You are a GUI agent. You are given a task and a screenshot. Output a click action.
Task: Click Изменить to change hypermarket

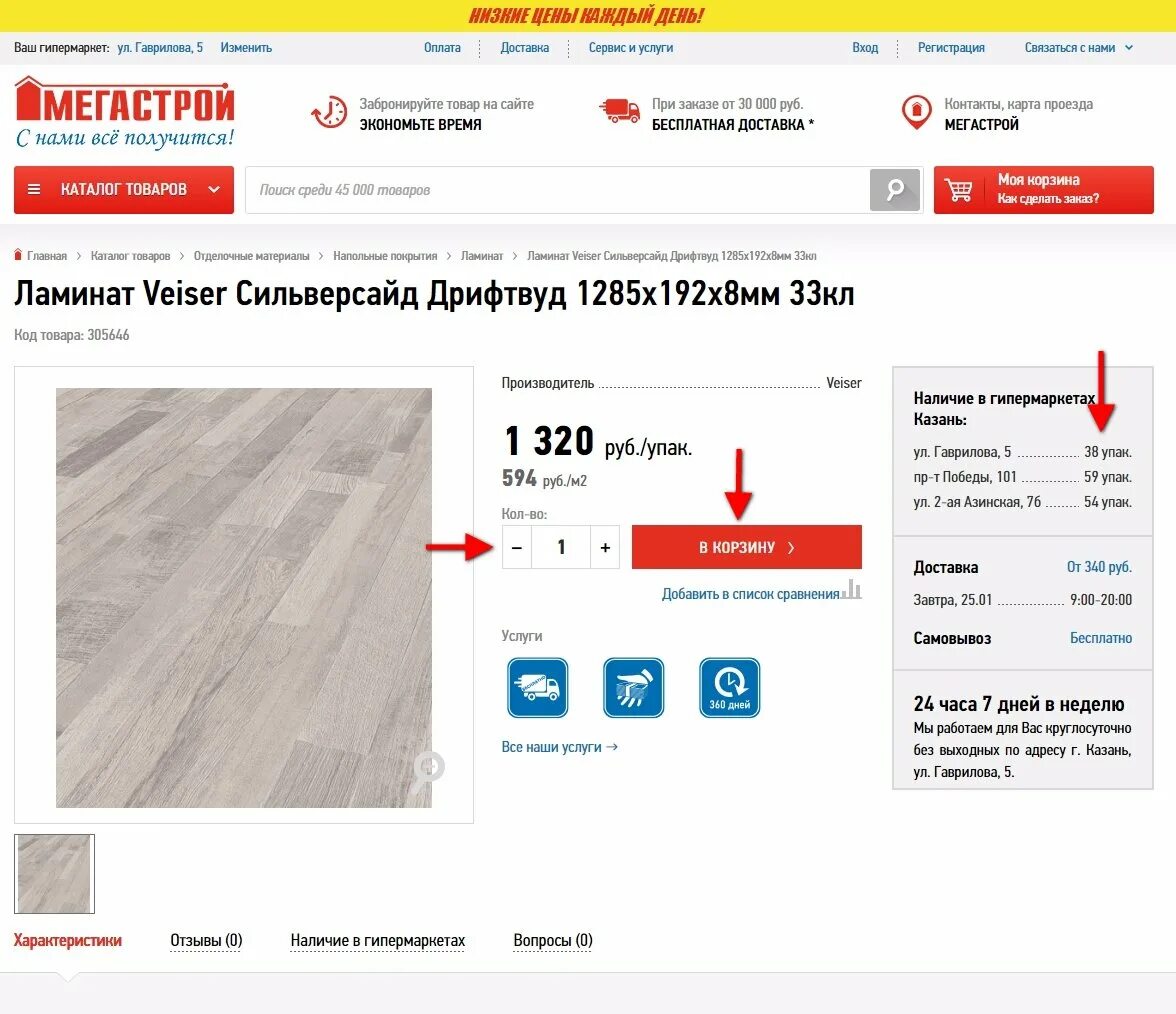246,48
